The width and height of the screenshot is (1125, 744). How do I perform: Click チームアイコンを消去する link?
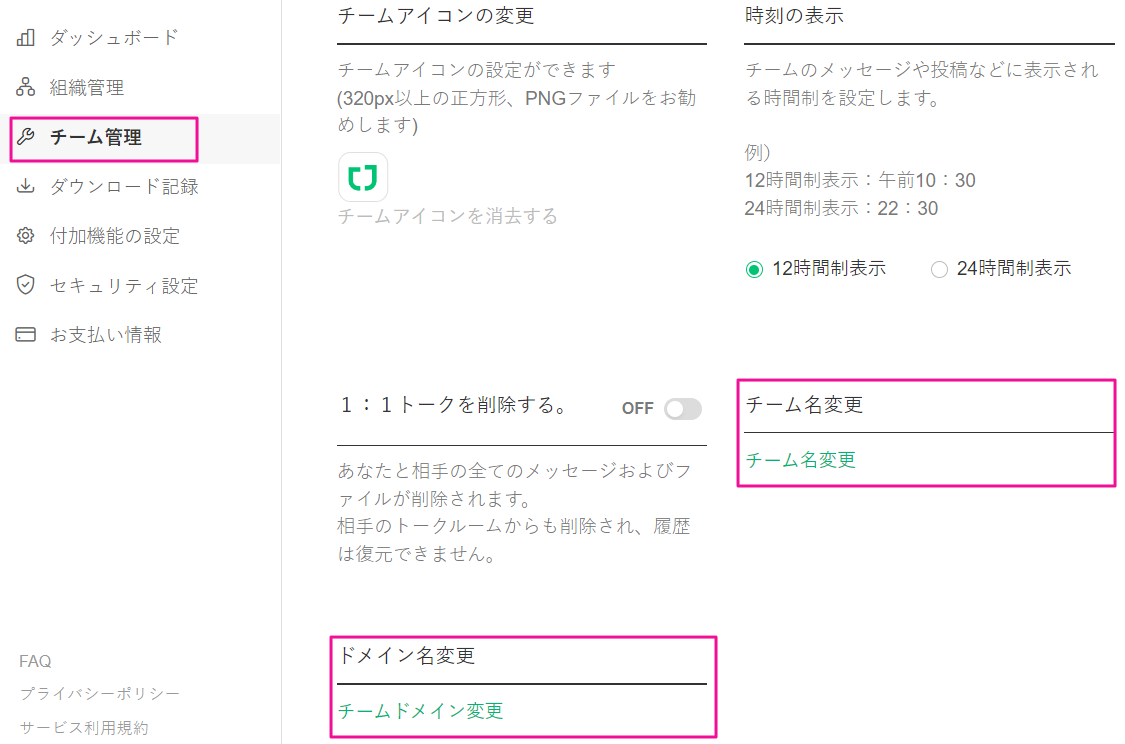point(447,216)
